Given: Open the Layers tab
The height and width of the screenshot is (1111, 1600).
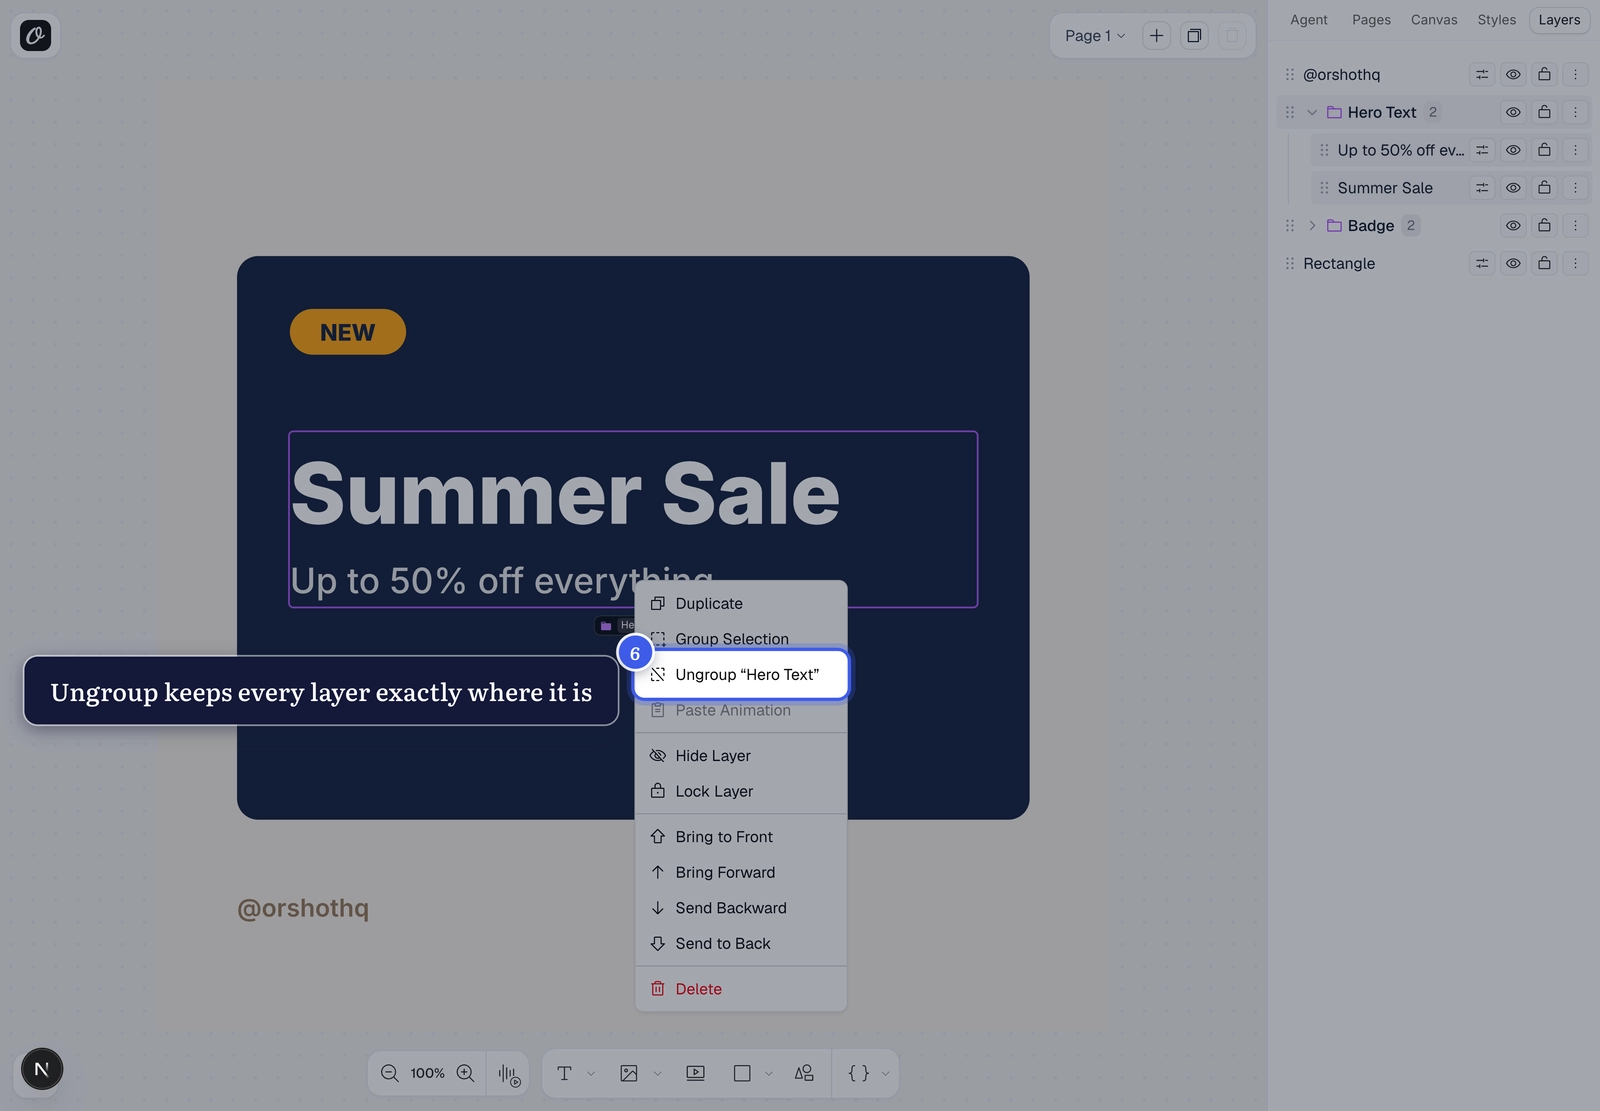Looking at the screenshot, I should click(x=1559, y=20).
